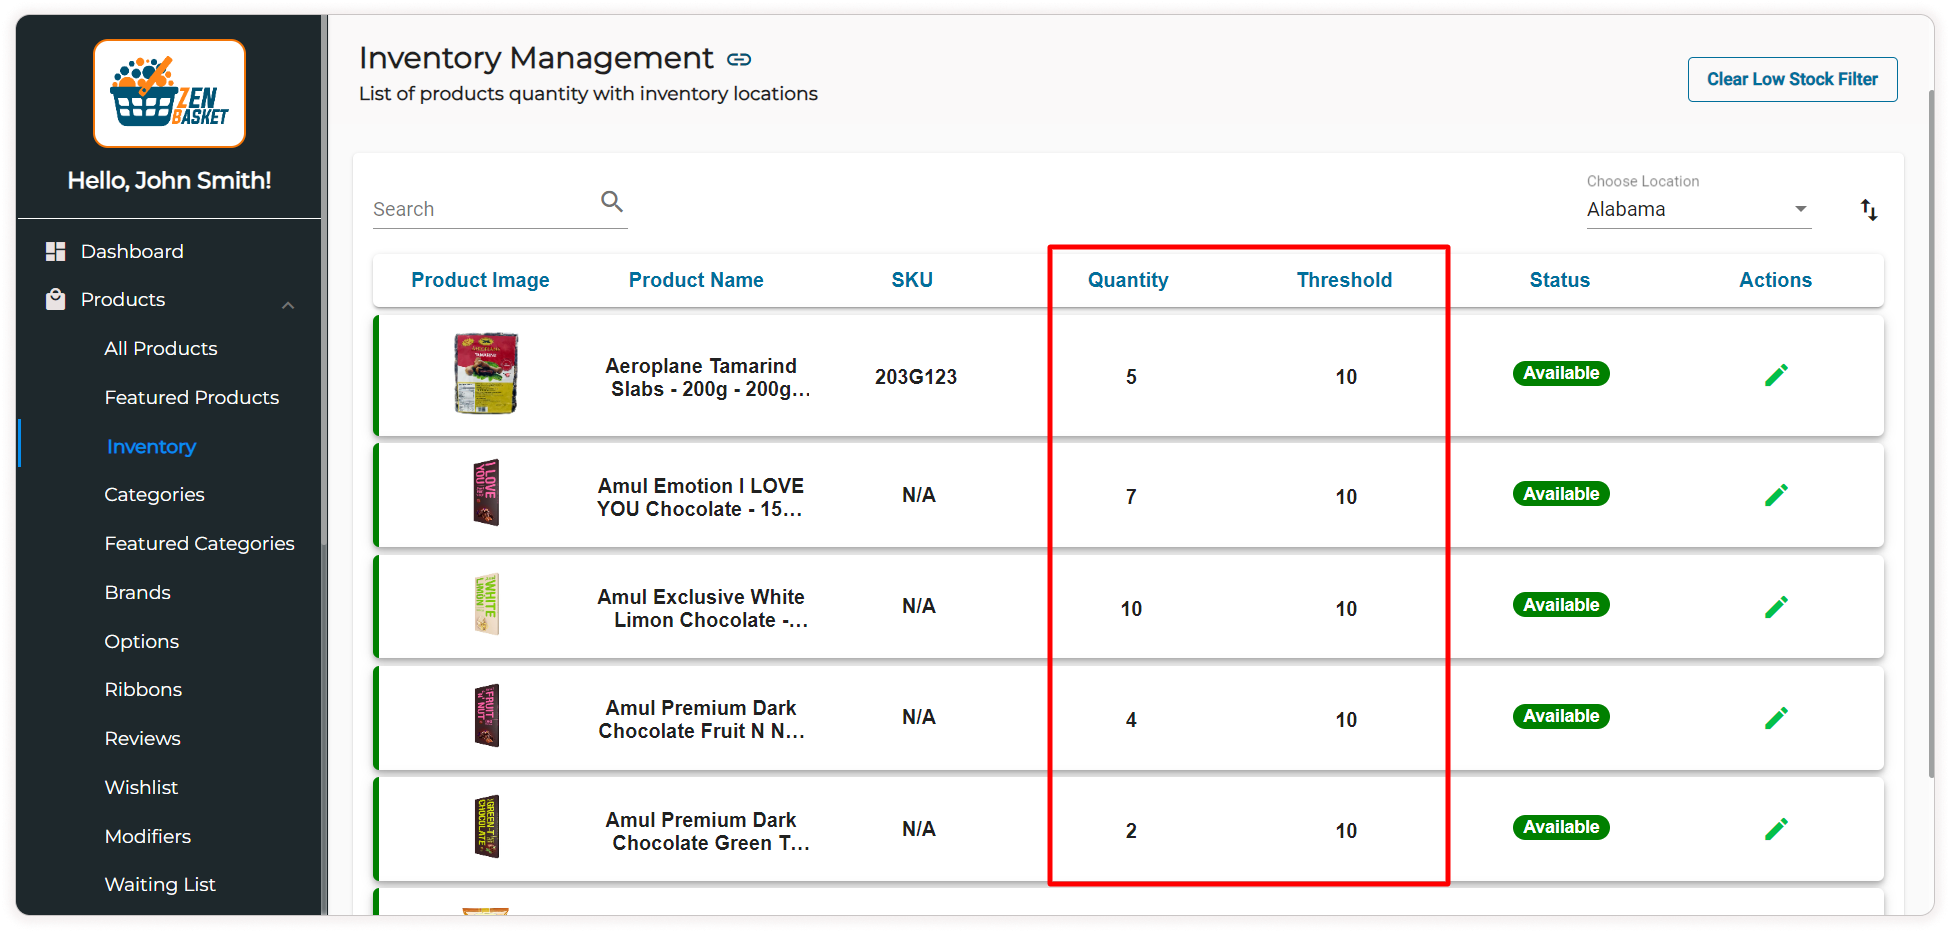Screen dimensions: 1950x932
Task: Click product name Amul Exclusive White Limon
Action: point(701,608)
